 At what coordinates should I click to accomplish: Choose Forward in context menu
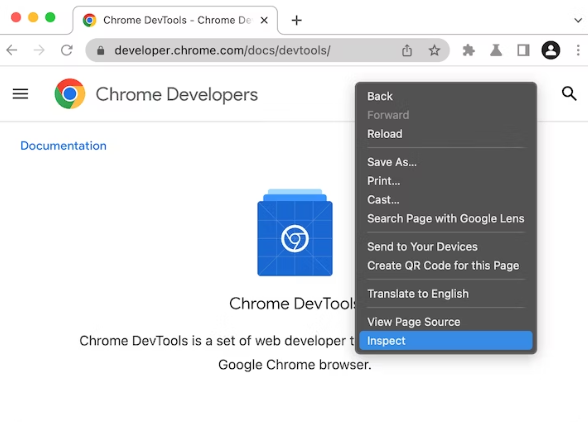(x=446, y=115)
